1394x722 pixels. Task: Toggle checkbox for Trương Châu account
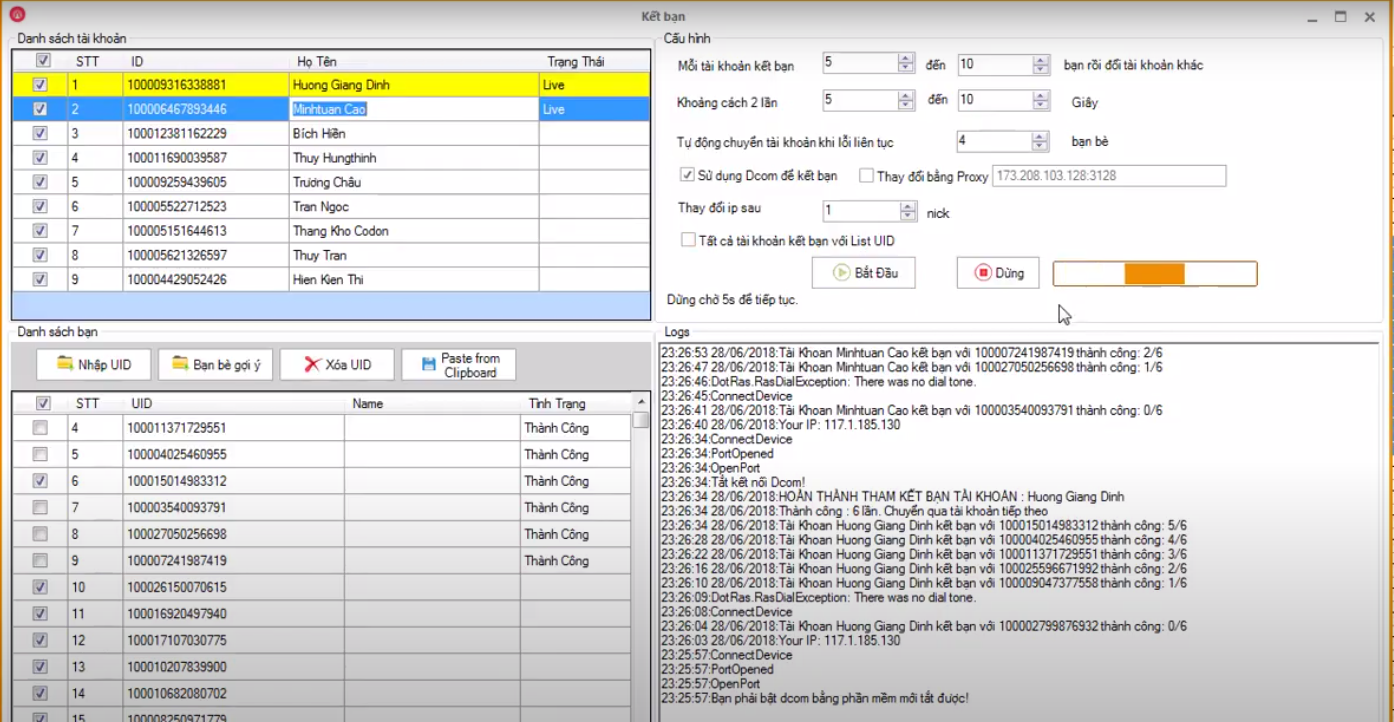tap(40, 182)
